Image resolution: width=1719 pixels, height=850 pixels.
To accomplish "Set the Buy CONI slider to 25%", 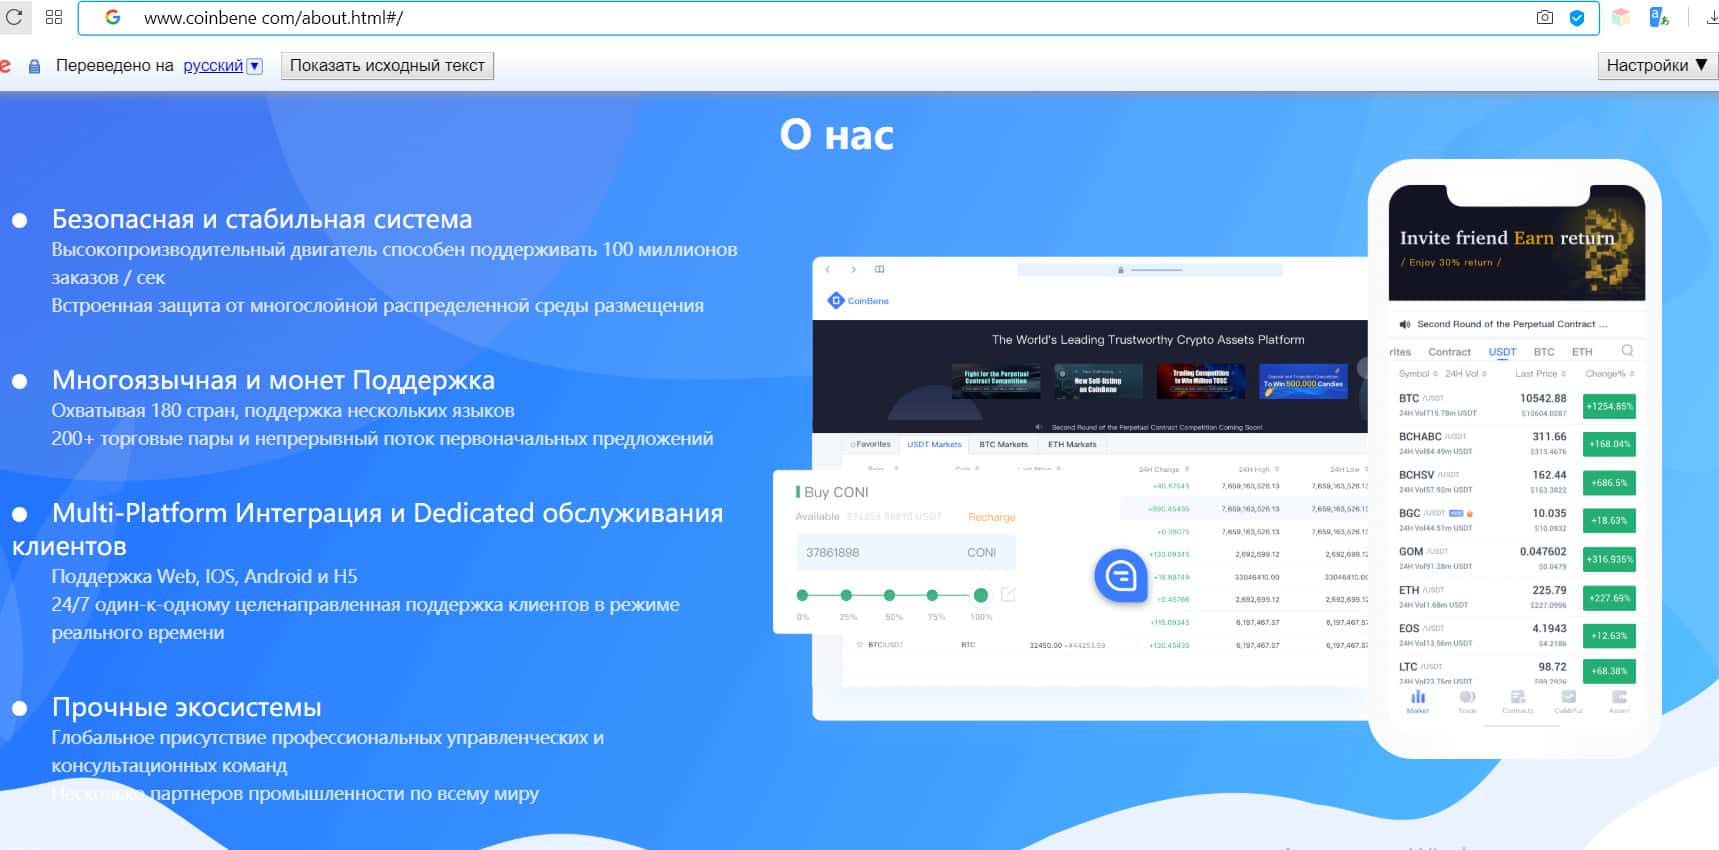I will tap(846, 595).
